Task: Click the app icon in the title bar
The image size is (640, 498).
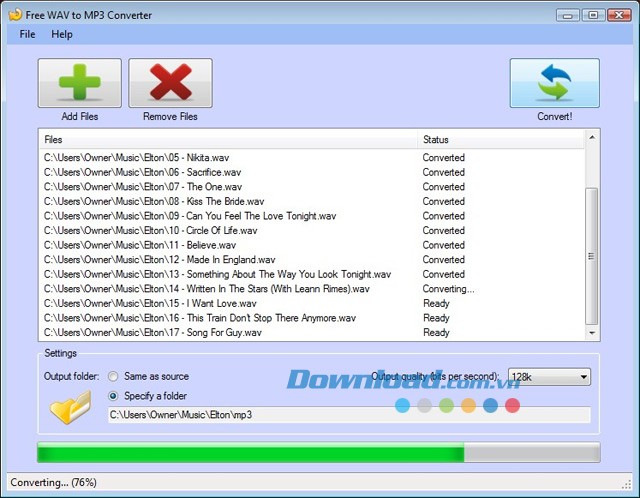Action: tap(15, 15)
